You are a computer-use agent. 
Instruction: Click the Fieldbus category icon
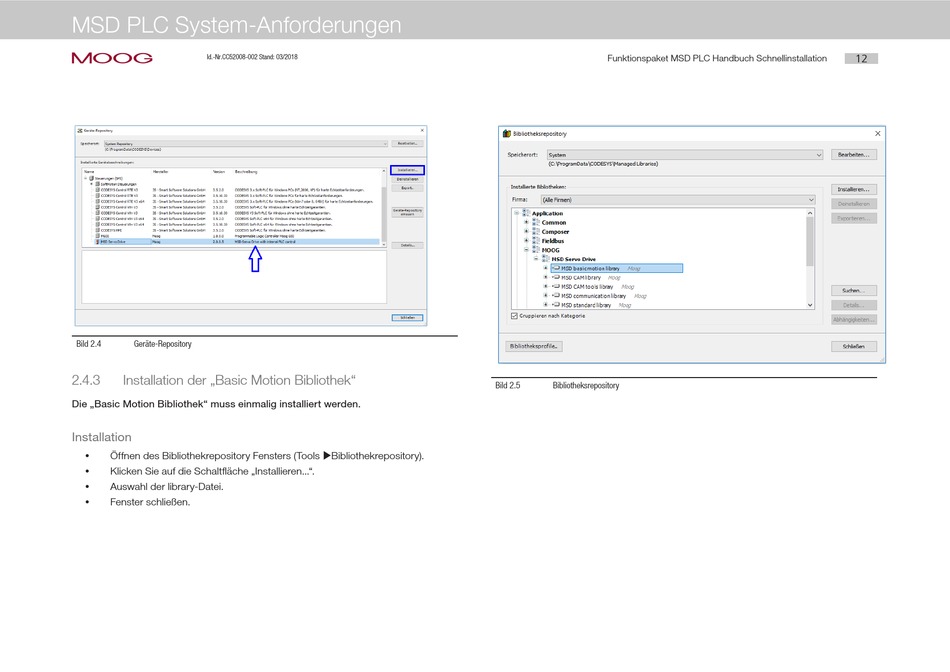pyautogui.click(x=536, y=241)
